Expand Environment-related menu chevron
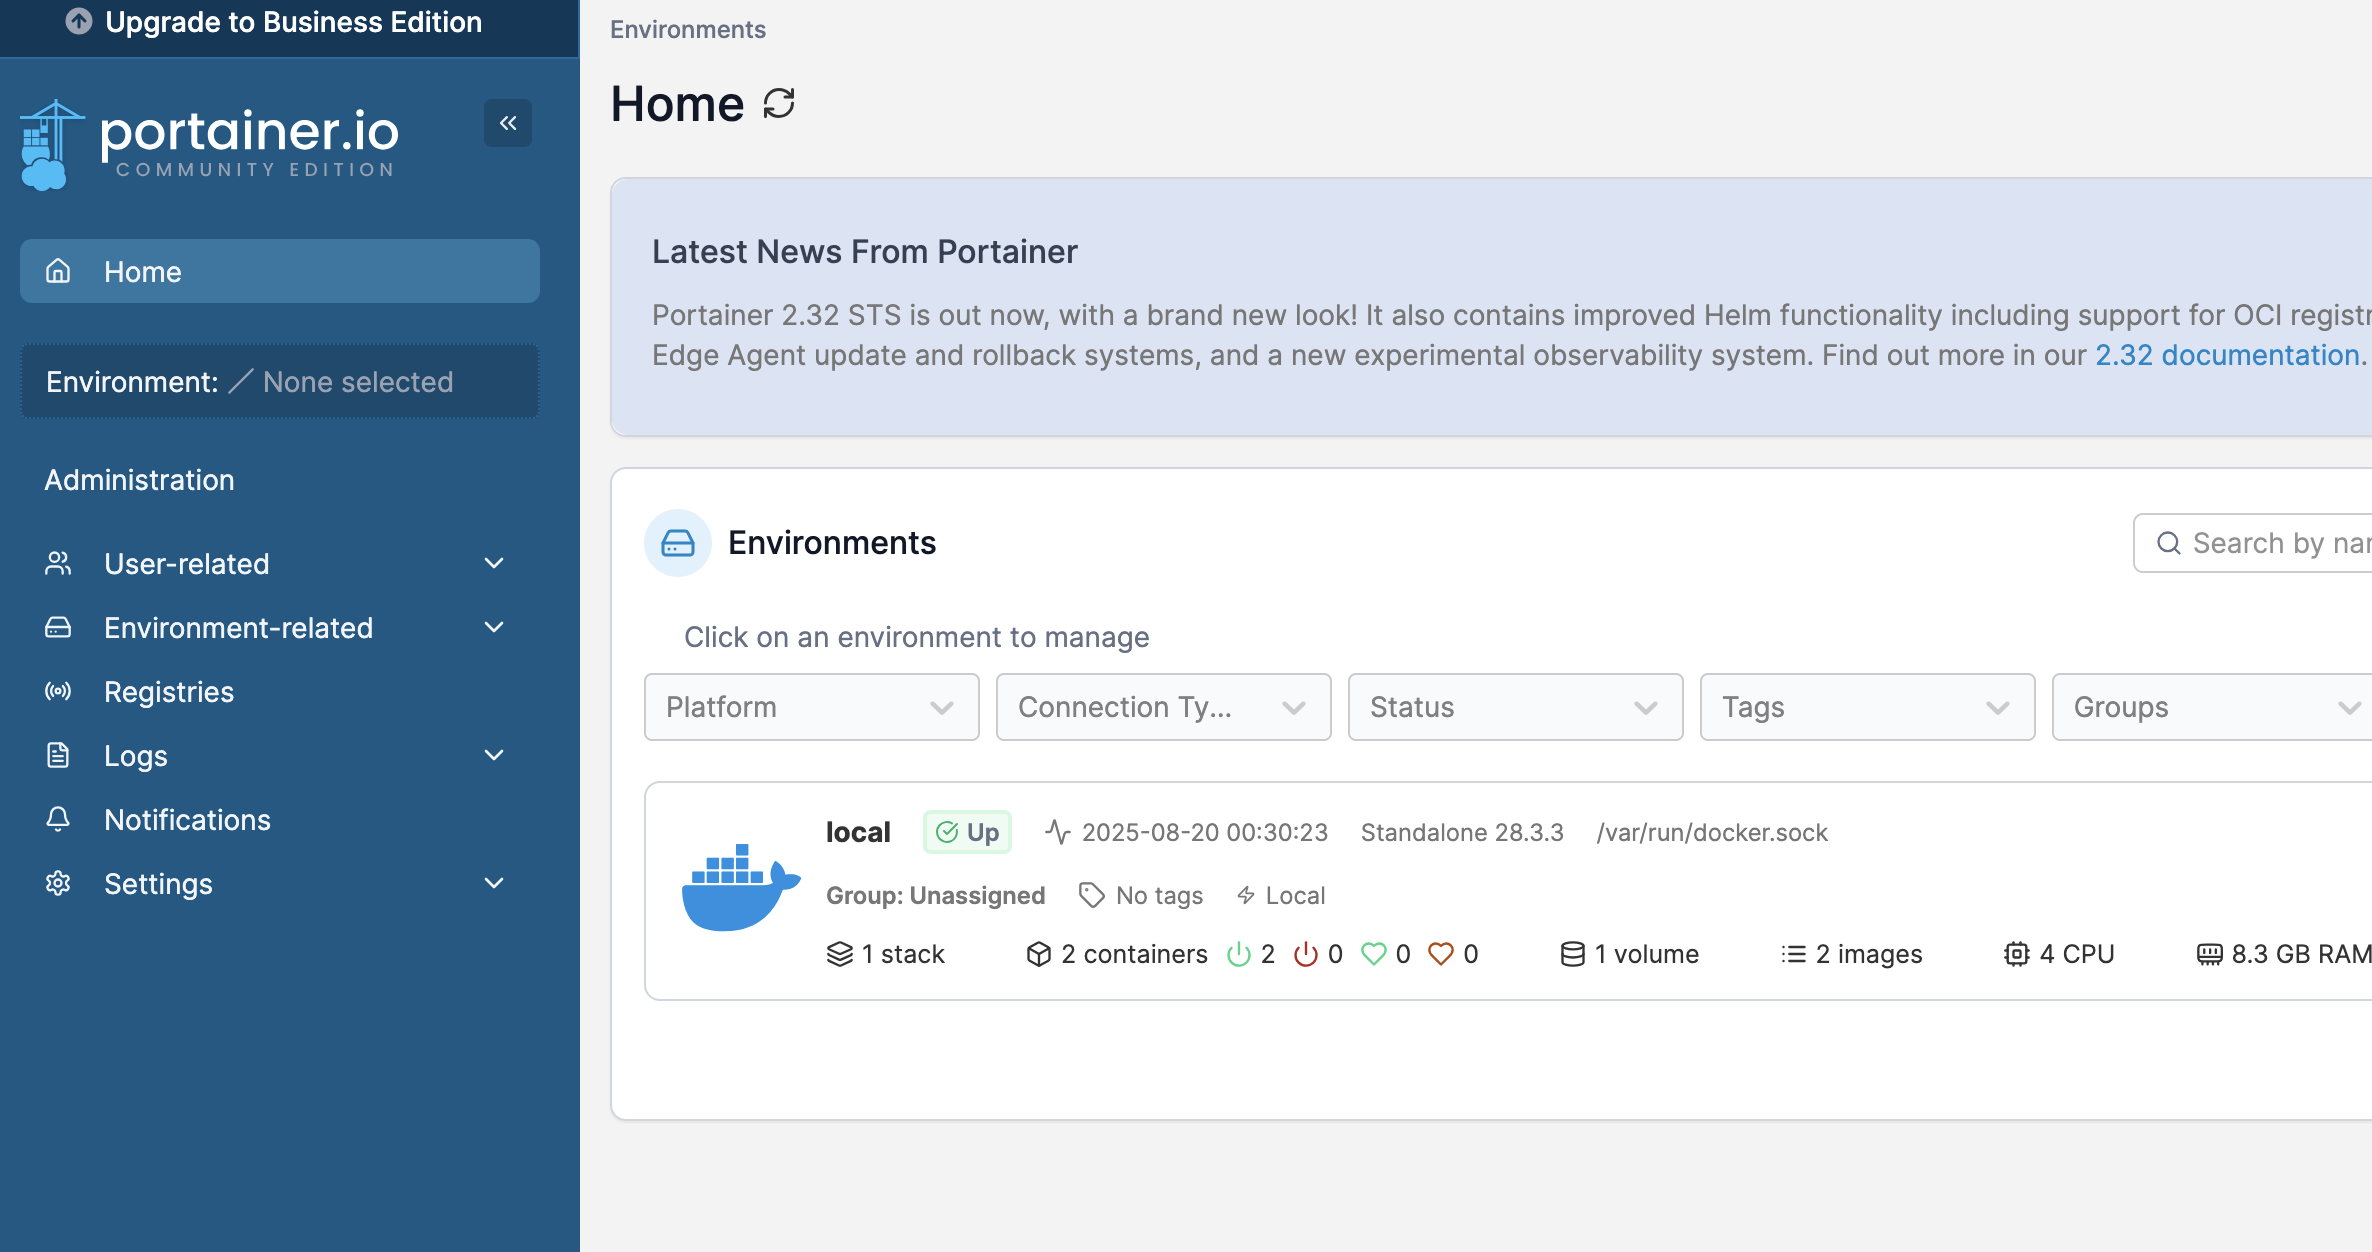2372x1252 pixels. point(494,627)
